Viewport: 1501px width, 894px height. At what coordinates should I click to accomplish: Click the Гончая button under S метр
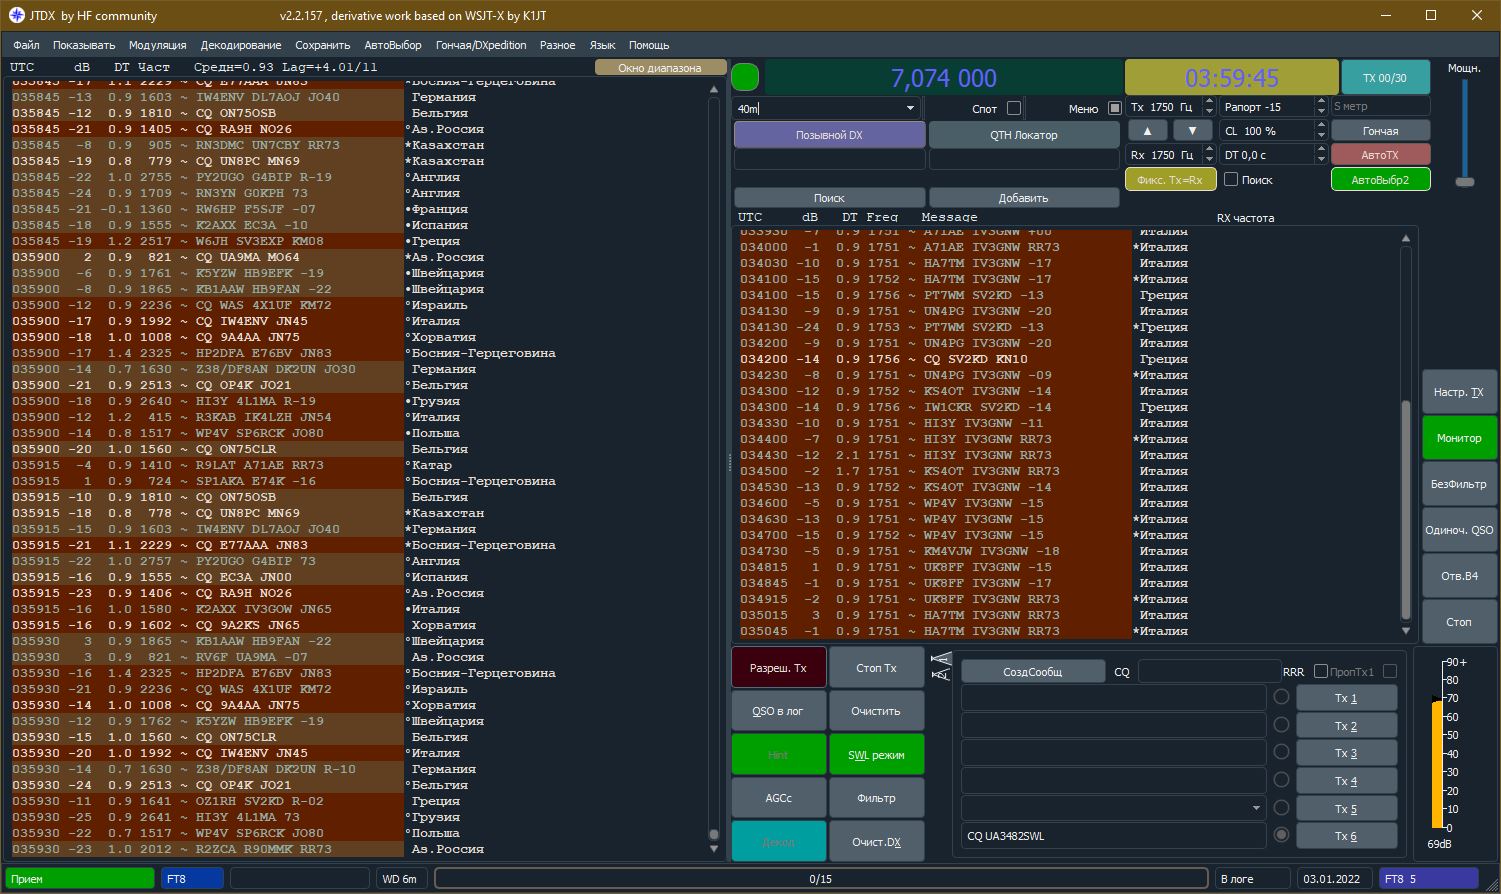[1380, 131]
